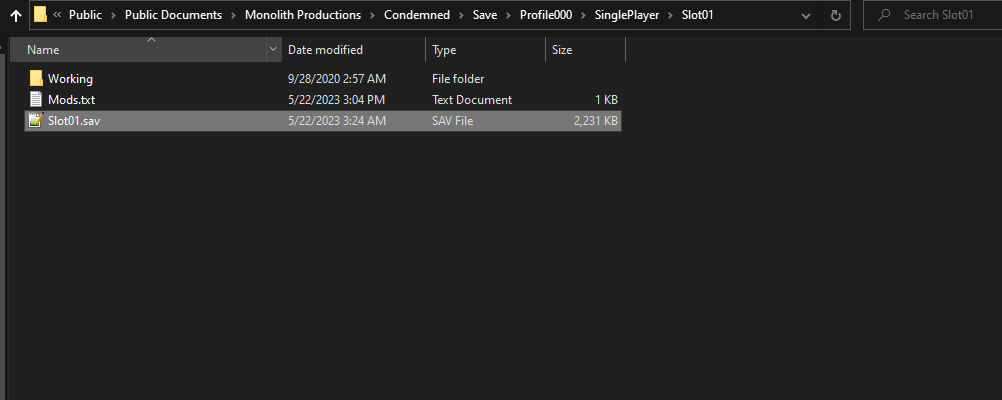The height and width of the screenshot is (400, 1002).
Task: Refresh the current folder view
Action: (x=835, y=16)
